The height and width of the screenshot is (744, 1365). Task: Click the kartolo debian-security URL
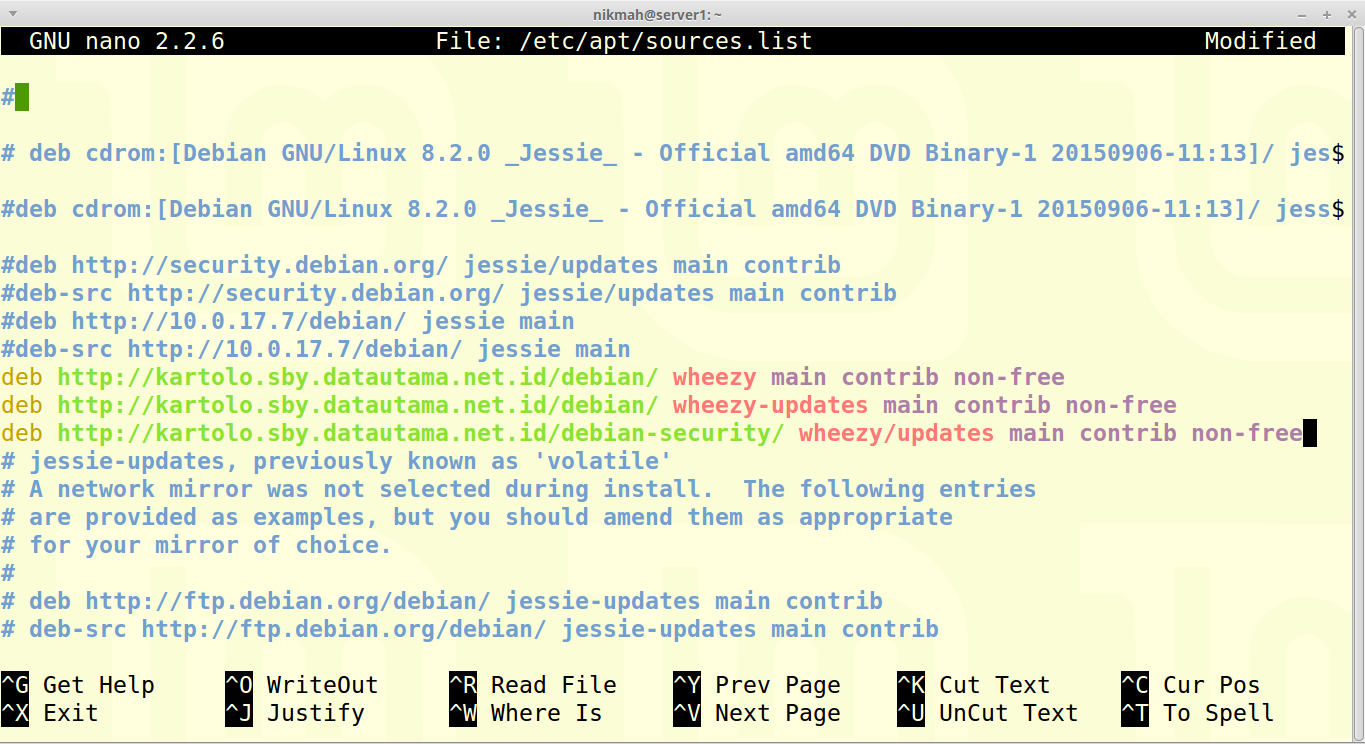pos(421,433)
